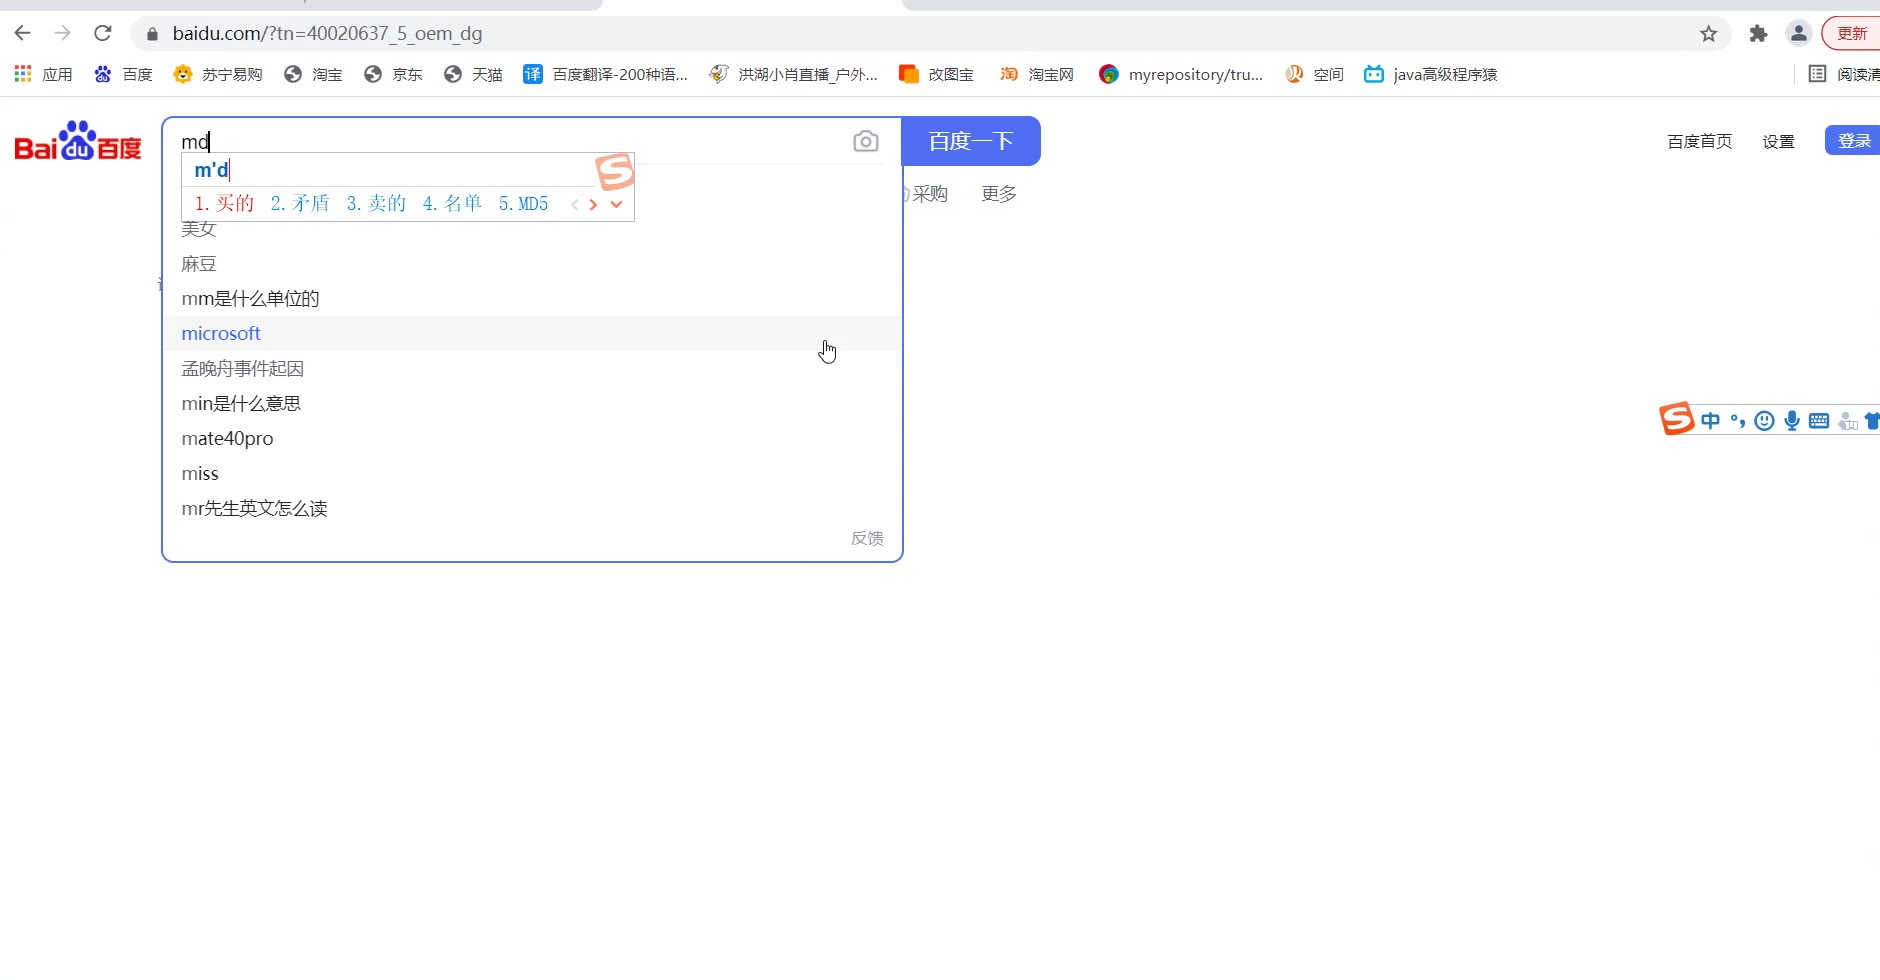The width and height of the screenshot is (1880, 980).
Task: Open the emoji smiley on Sogou toolbar
Action: (x=1765, y=421)
